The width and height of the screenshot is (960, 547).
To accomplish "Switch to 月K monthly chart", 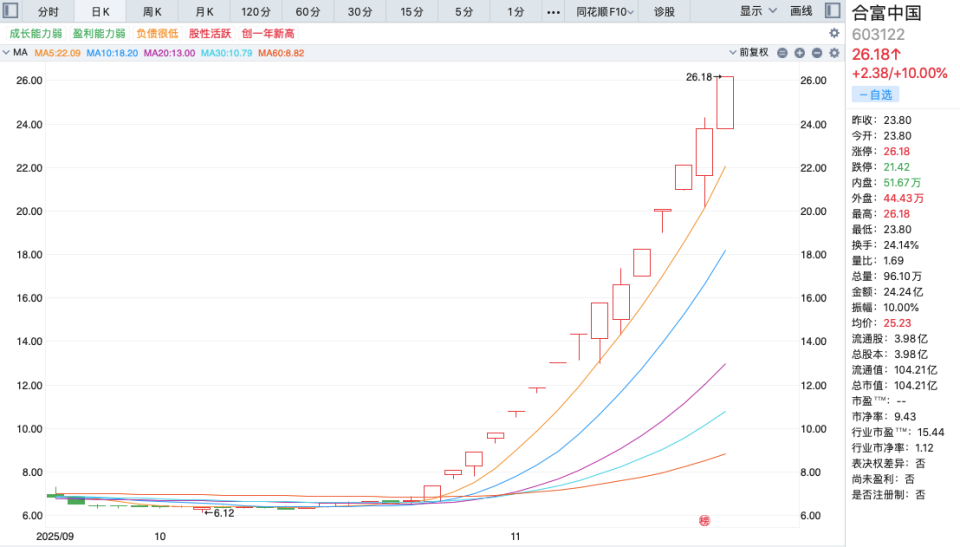I will click(x=204, y=12).
